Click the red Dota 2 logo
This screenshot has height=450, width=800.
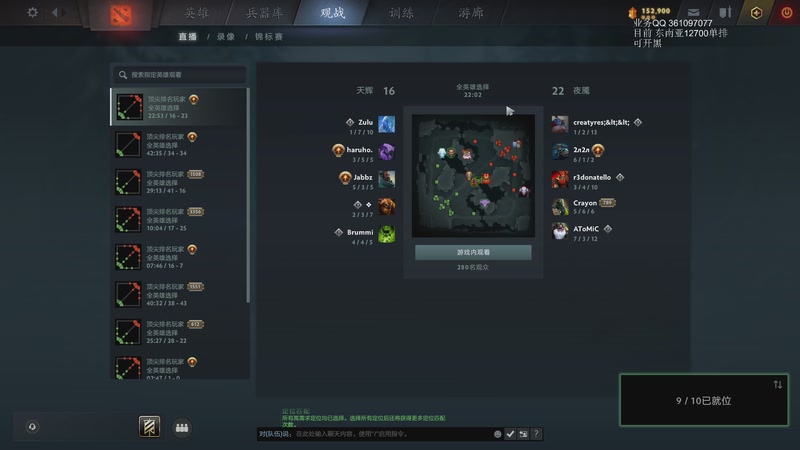click(121, 15)
